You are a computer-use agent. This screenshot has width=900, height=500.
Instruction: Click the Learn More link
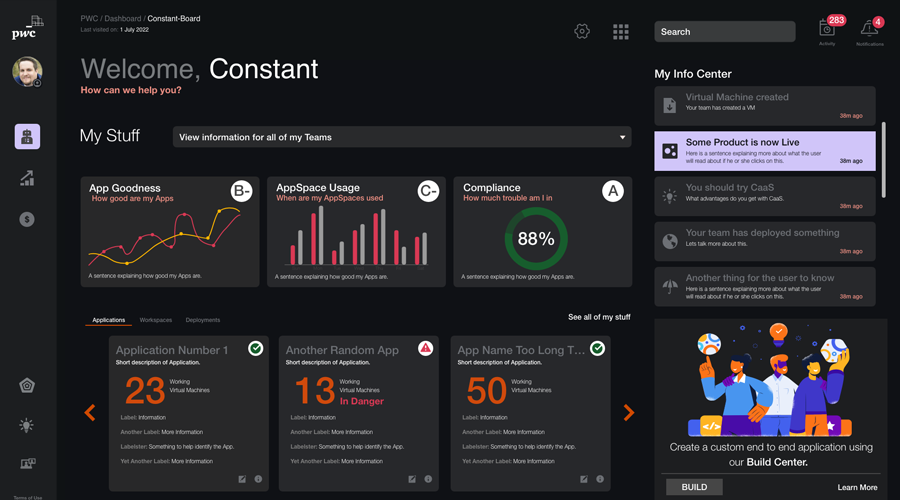[857, 487]
